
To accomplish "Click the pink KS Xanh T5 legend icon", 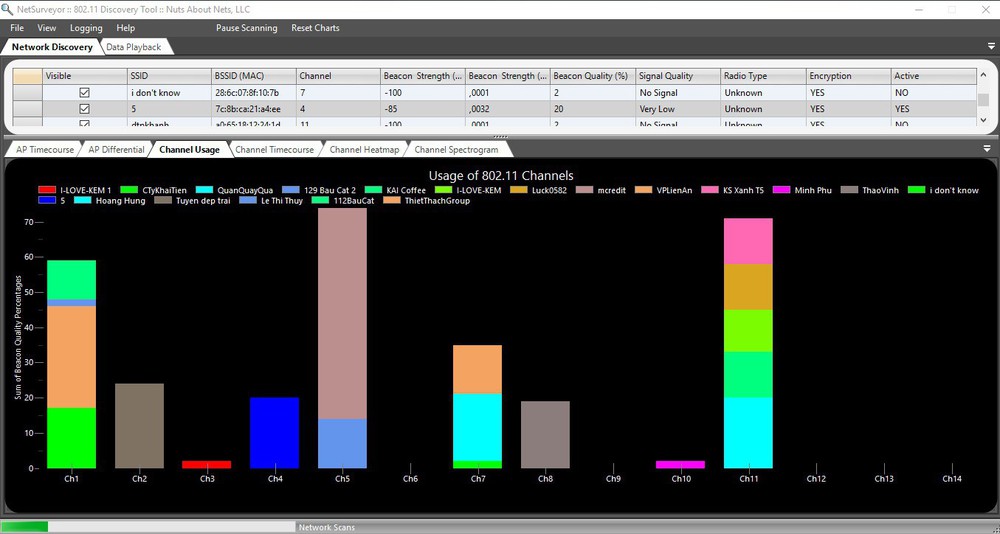I will tap(709, 190).
